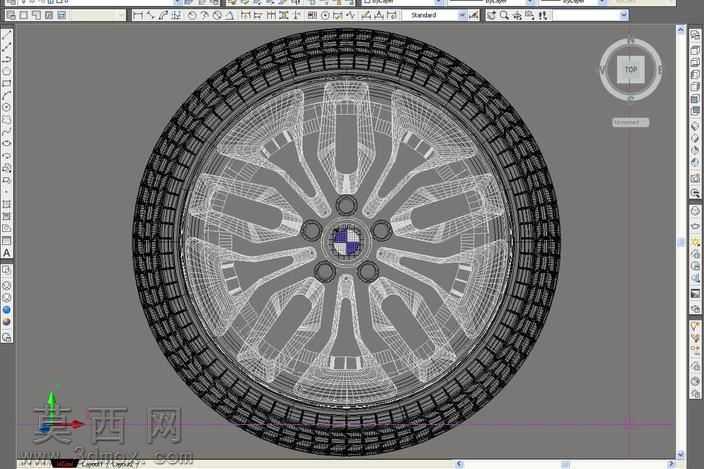Select the BMW logo at wheel hub
704x469 pixels.
(346, 242)
